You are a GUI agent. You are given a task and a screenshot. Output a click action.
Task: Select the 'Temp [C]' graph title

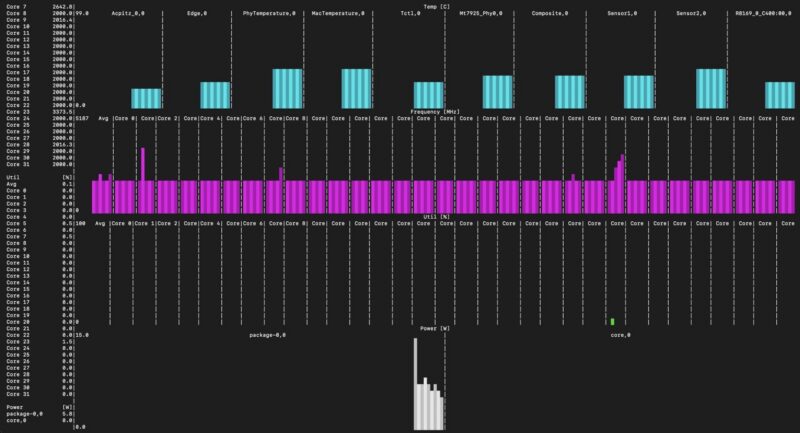click(437, 7)
